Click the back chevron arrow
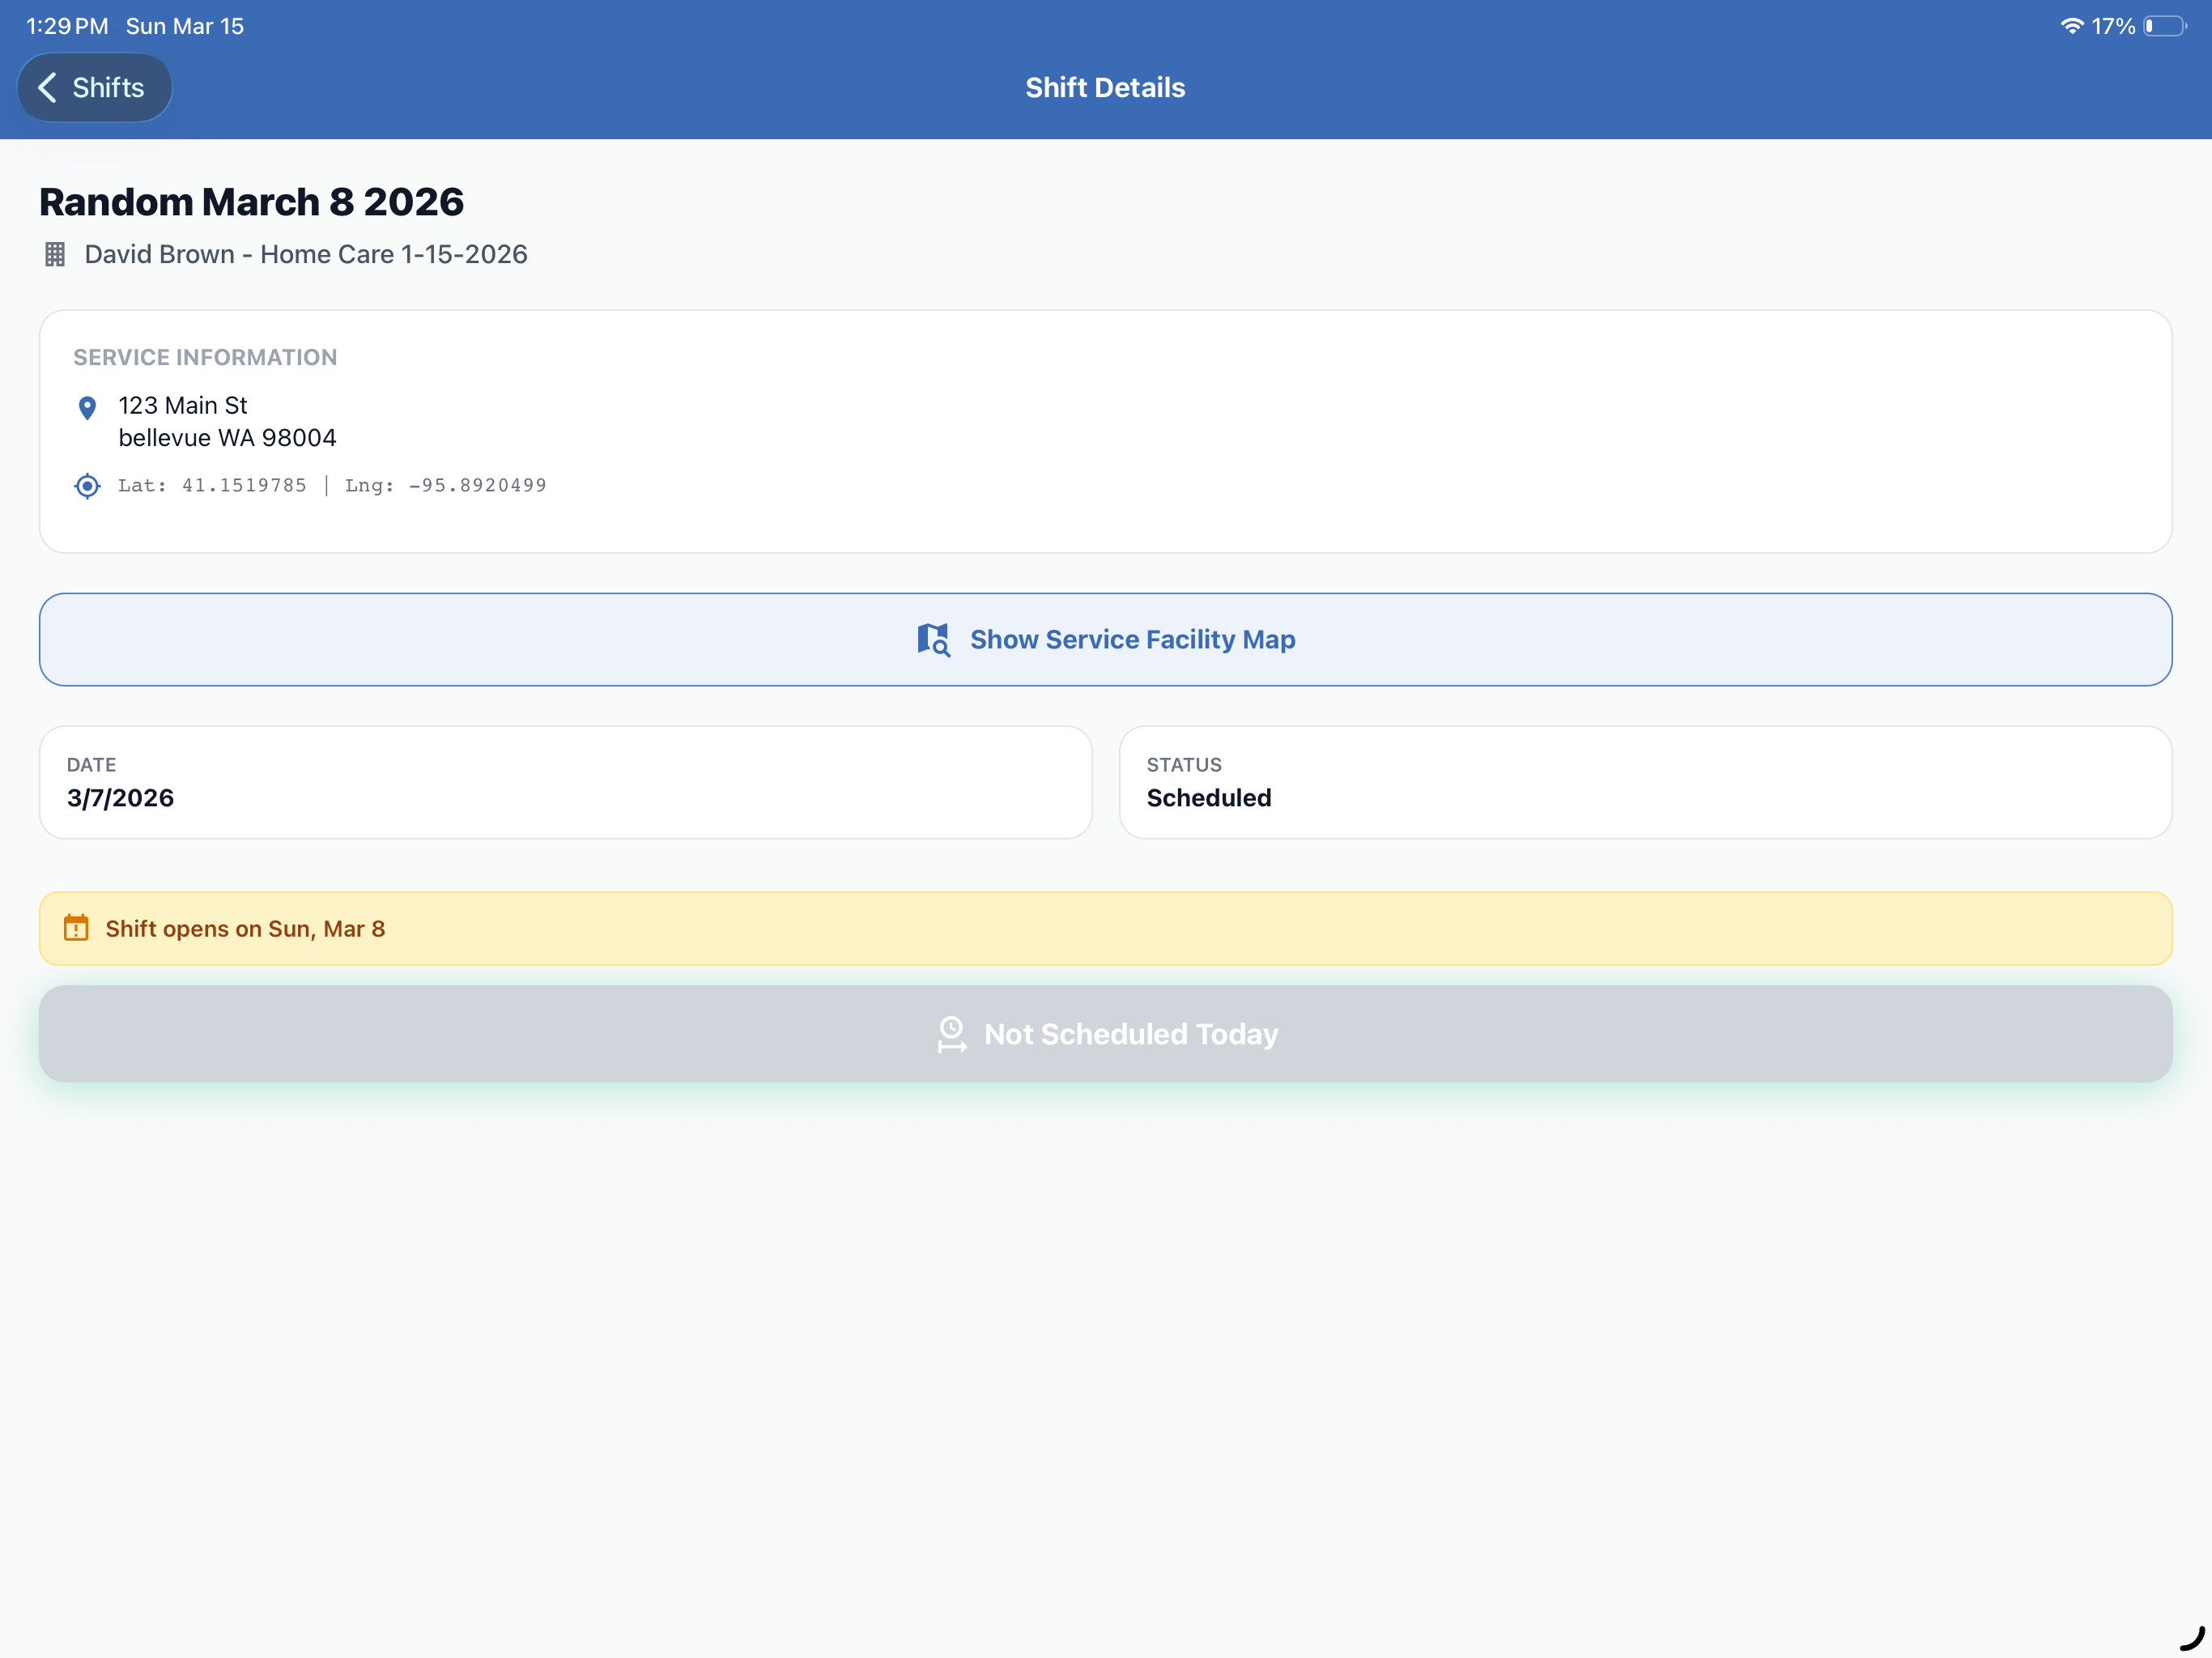The image size is (2212, 1658). coord(47,87)
